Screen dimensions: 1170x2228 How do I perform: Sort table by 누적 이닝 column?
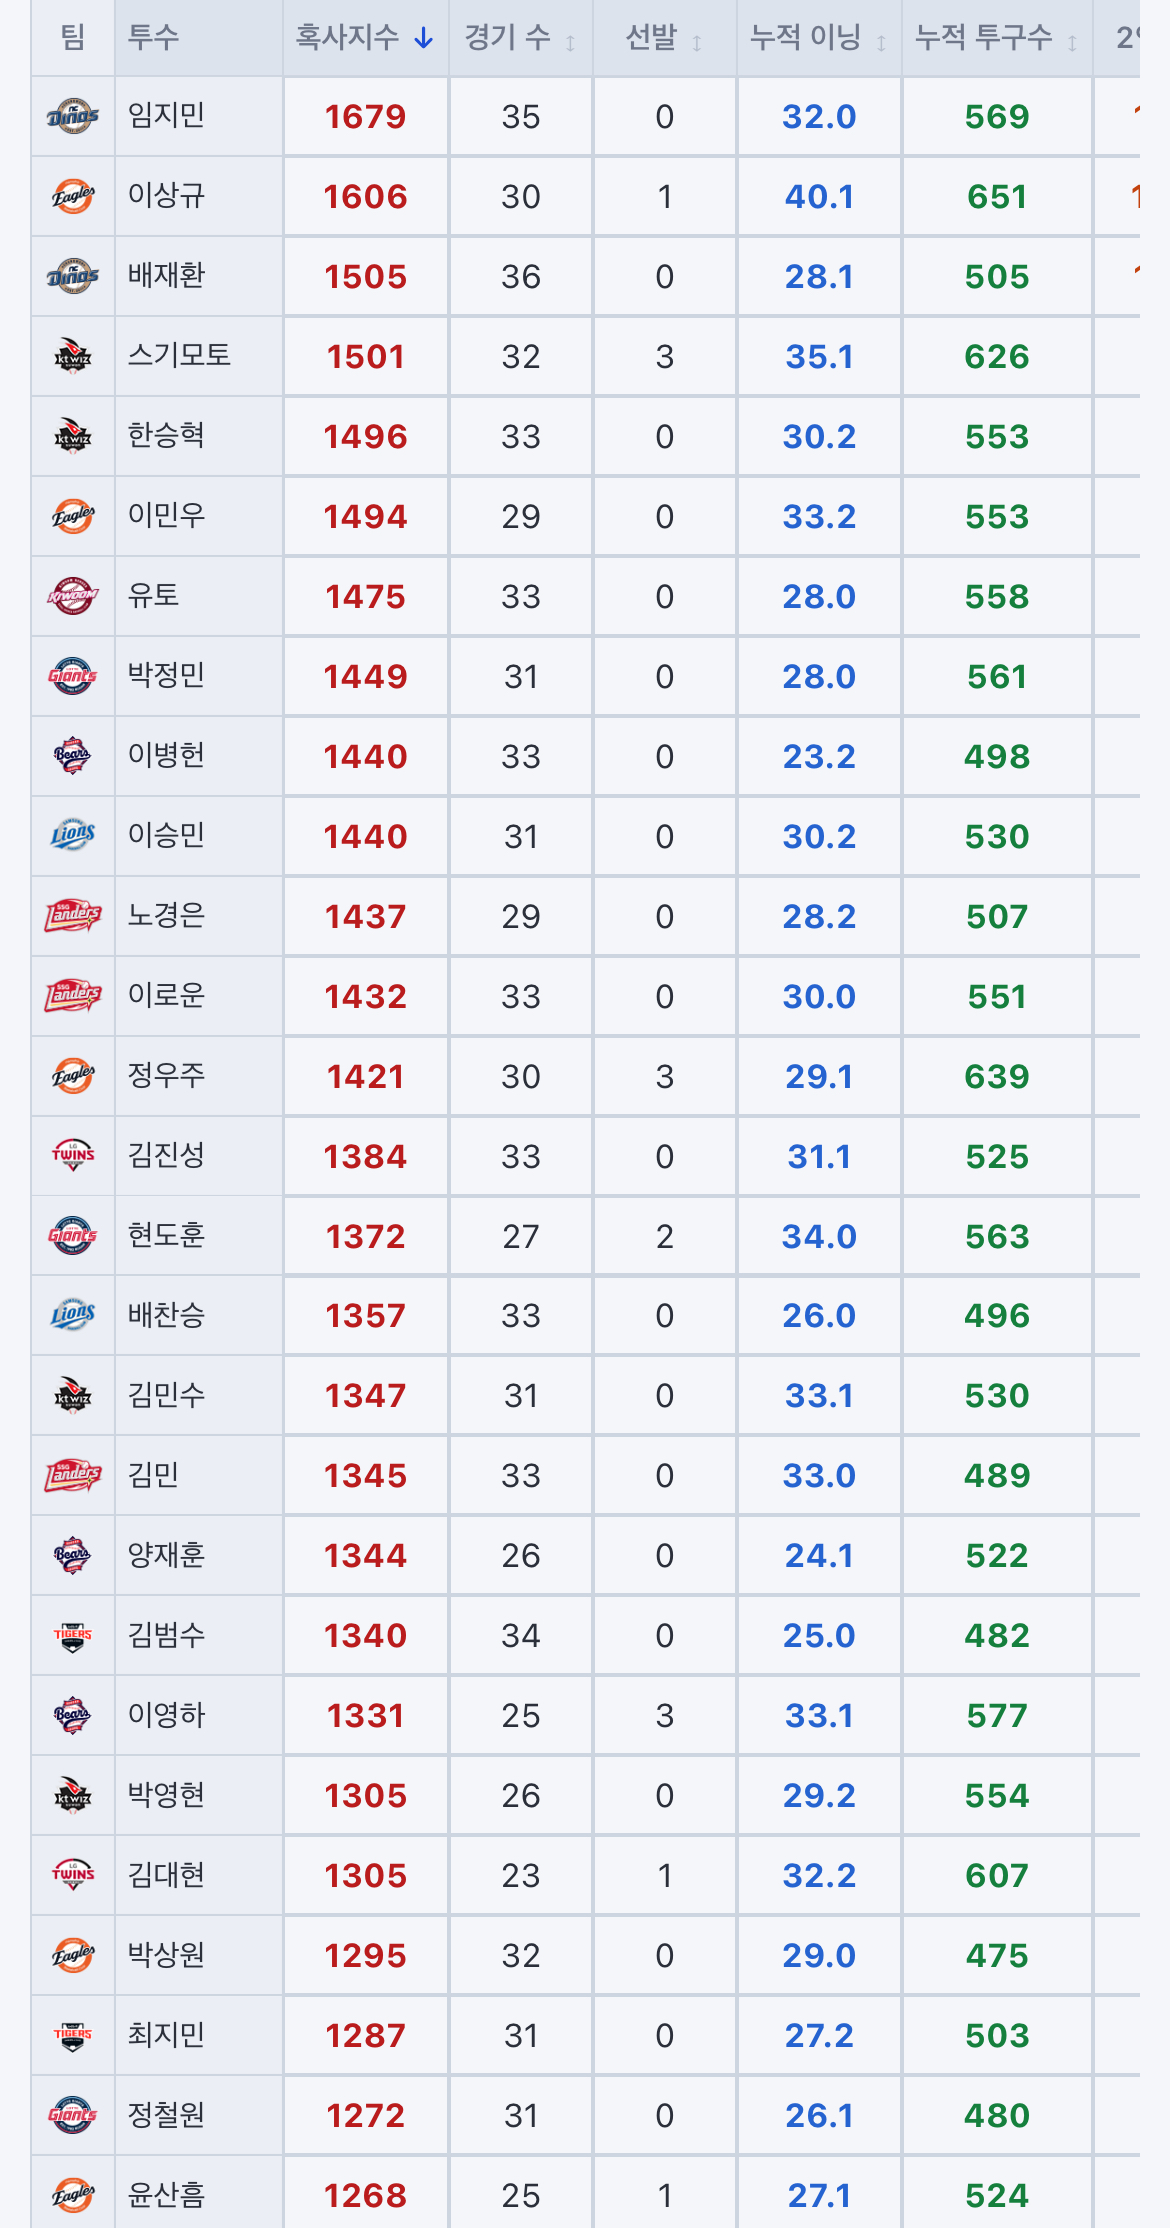coord(819,38)
